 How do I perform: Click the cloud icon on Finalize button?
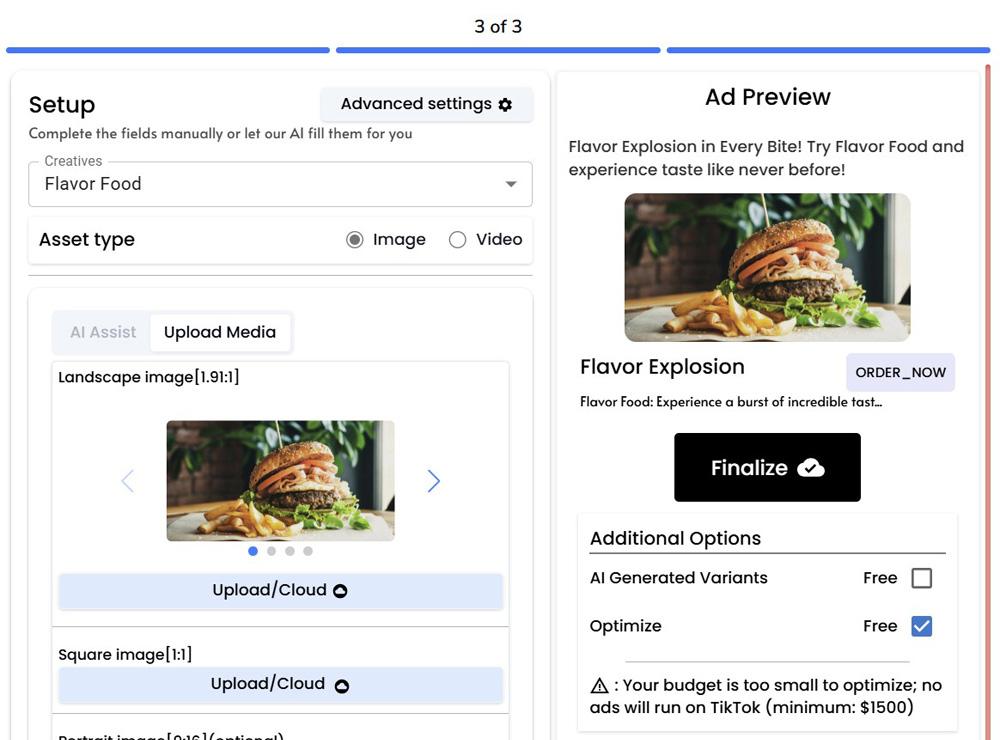tap(811, 468)
